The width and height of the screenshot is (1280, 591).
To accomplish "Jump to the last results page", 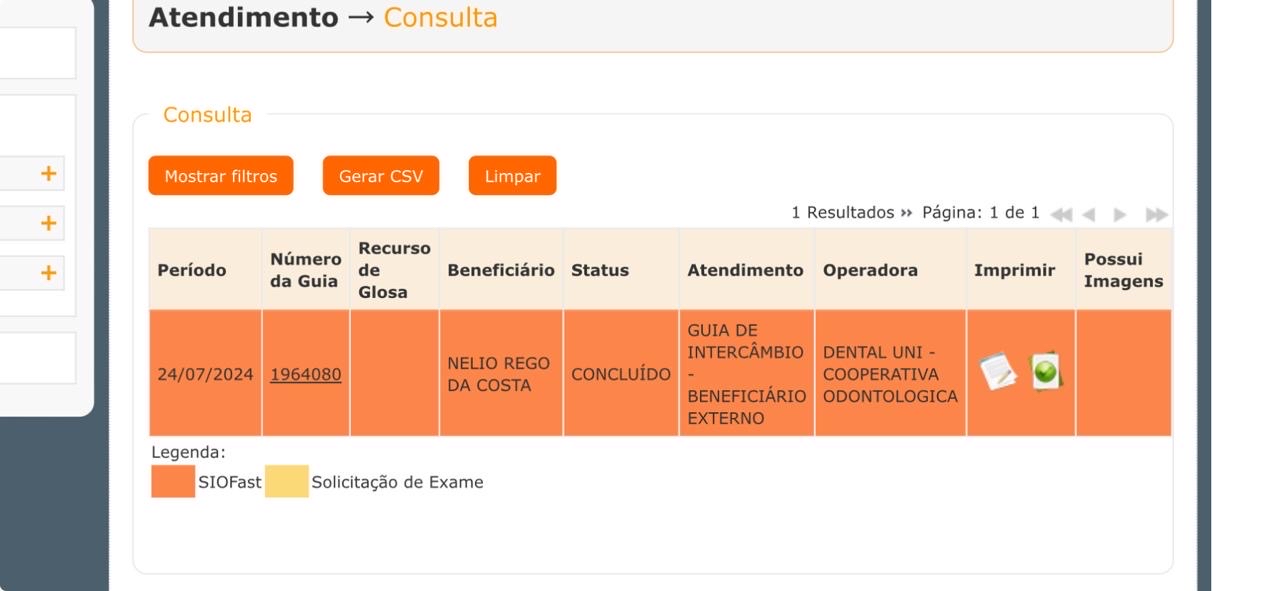I will click(x=1156, y=214).
